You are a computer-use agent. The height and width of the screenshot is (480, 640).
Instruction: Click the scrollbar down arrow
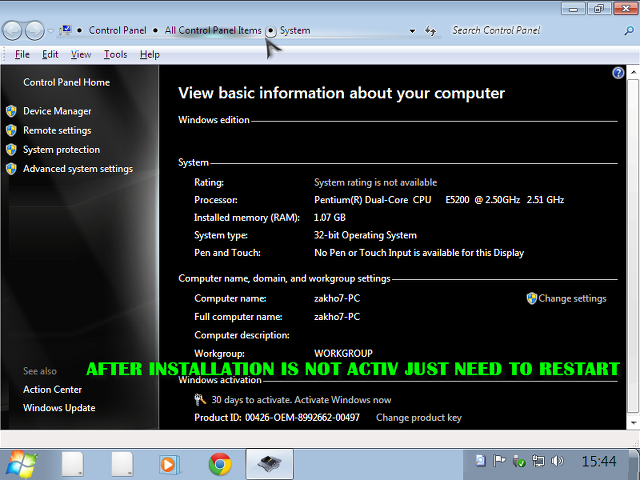click(633, 423)
